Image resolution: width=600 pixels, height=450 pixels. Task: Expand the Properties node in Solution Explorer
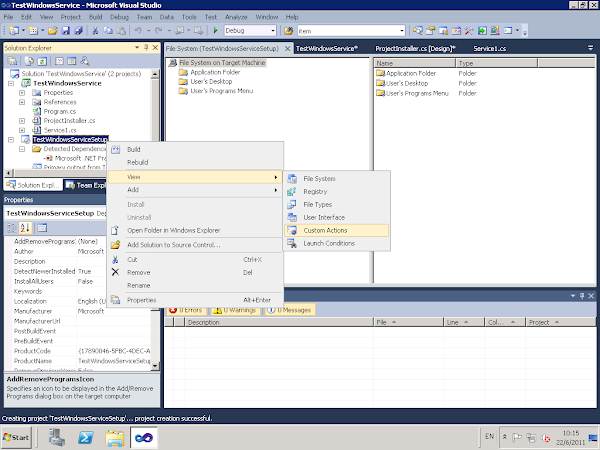click(x=22, y=93)
